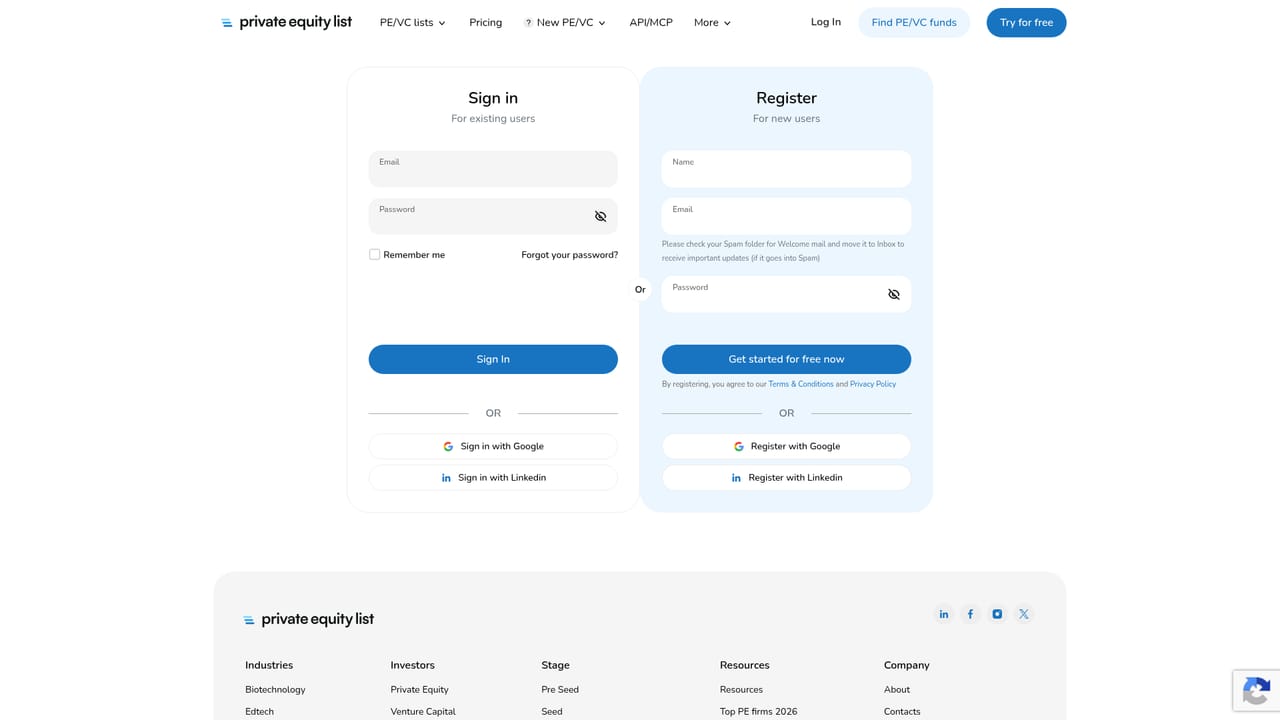The width and height of the screenshot is (1280, 720).
Task: Show password in Sign in form
Action: click(x=600, y=217)
